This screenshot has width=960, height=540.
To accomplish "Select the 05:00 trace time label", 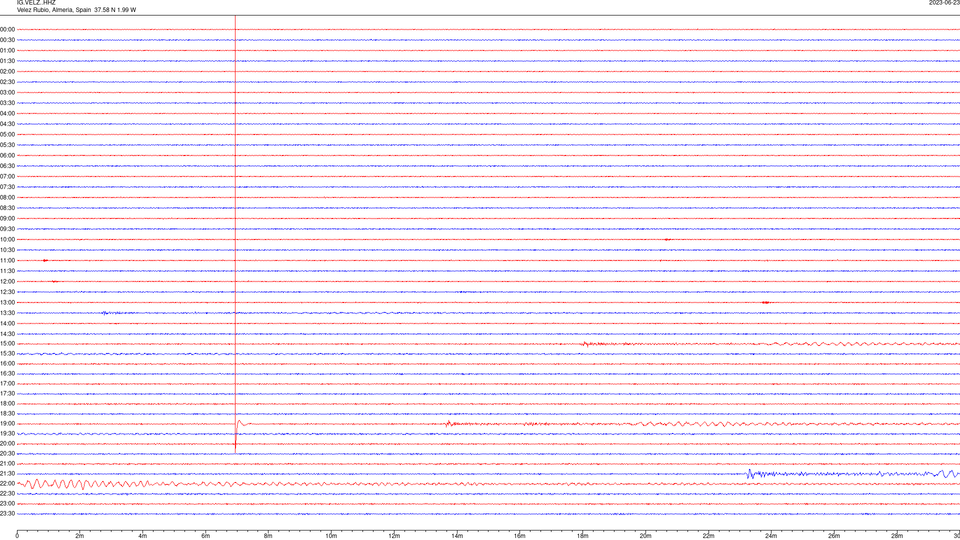I will click(x=7, y=135).
